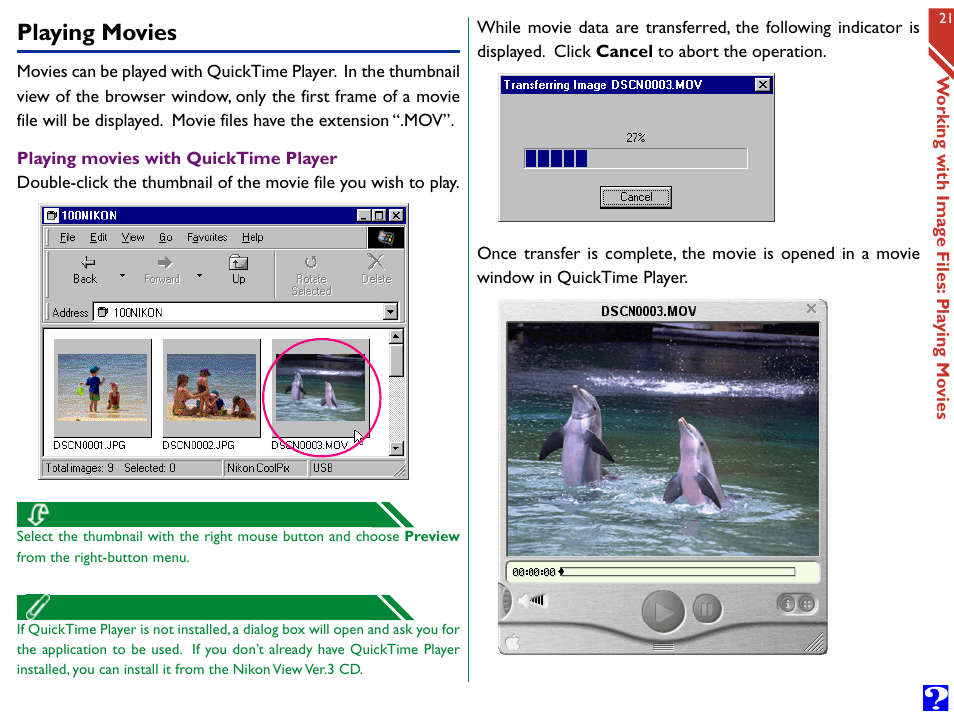The image size is (954, 716).
Task: Expand the Address bar dropdown
Action: click(x=390, y=312)
